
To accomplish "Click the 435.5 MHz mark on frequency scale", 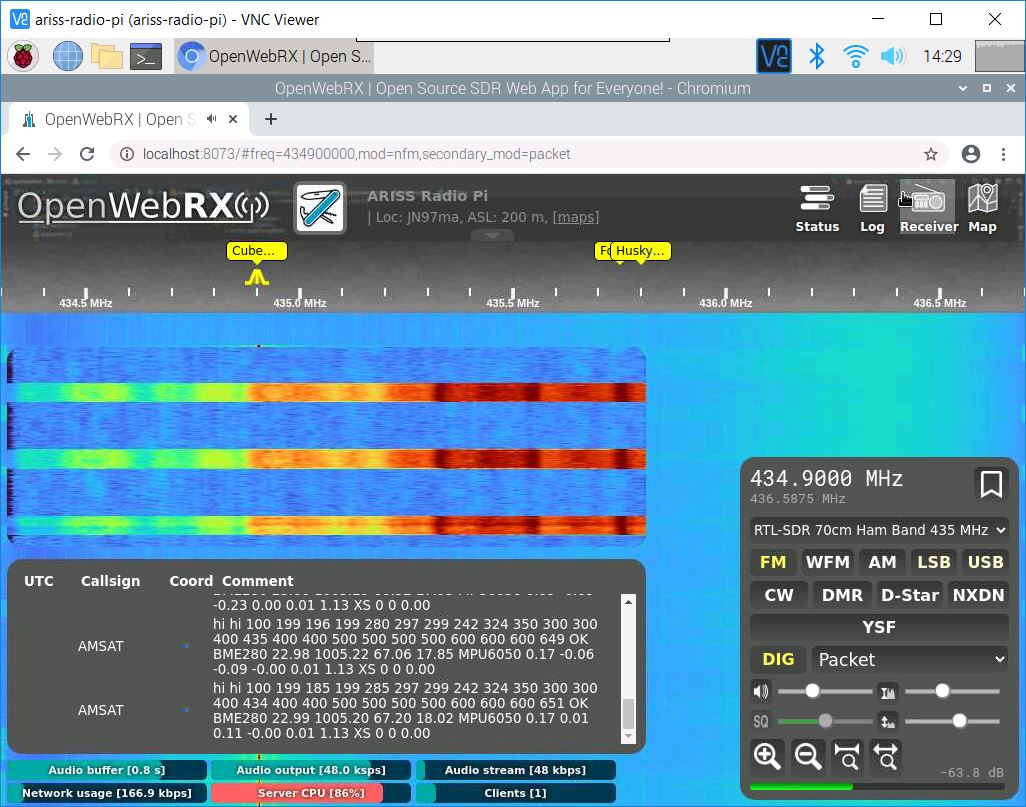I will (x=512, y=303).
